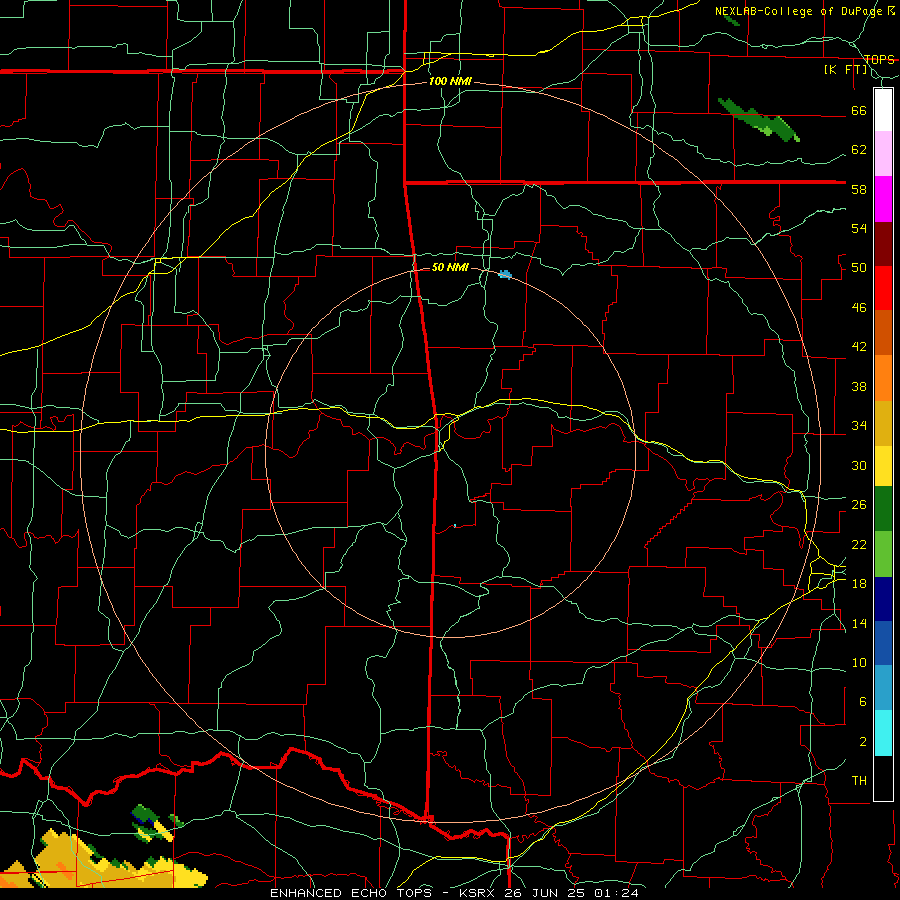
Task: Click the 66 value on the legend scale
Action: tap(859, 111)
